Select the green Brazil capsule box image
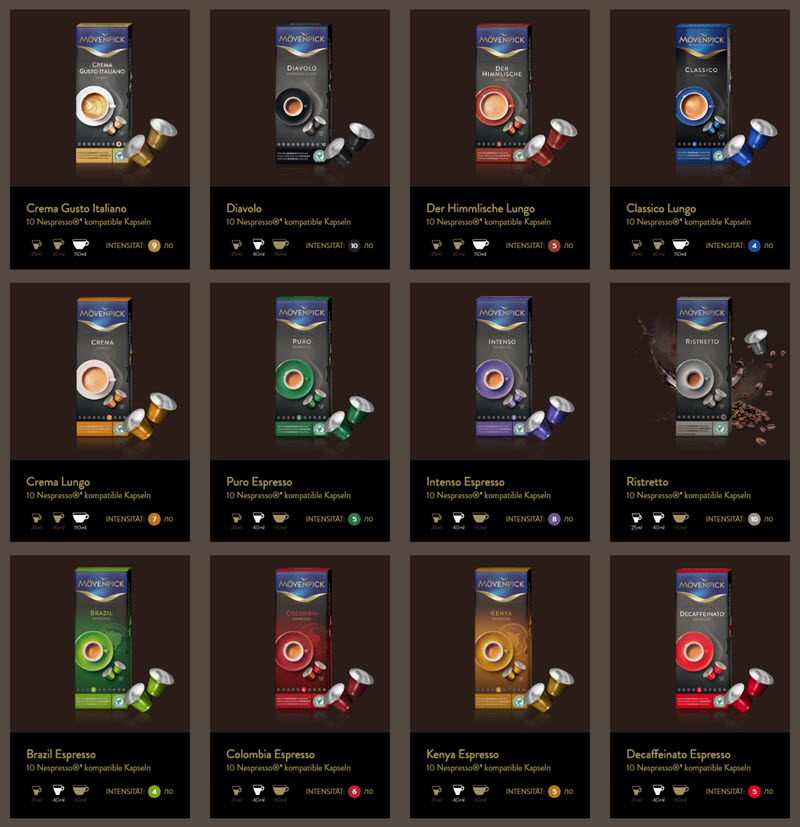This screenshot has width=800, height=827. click(103, 639)
